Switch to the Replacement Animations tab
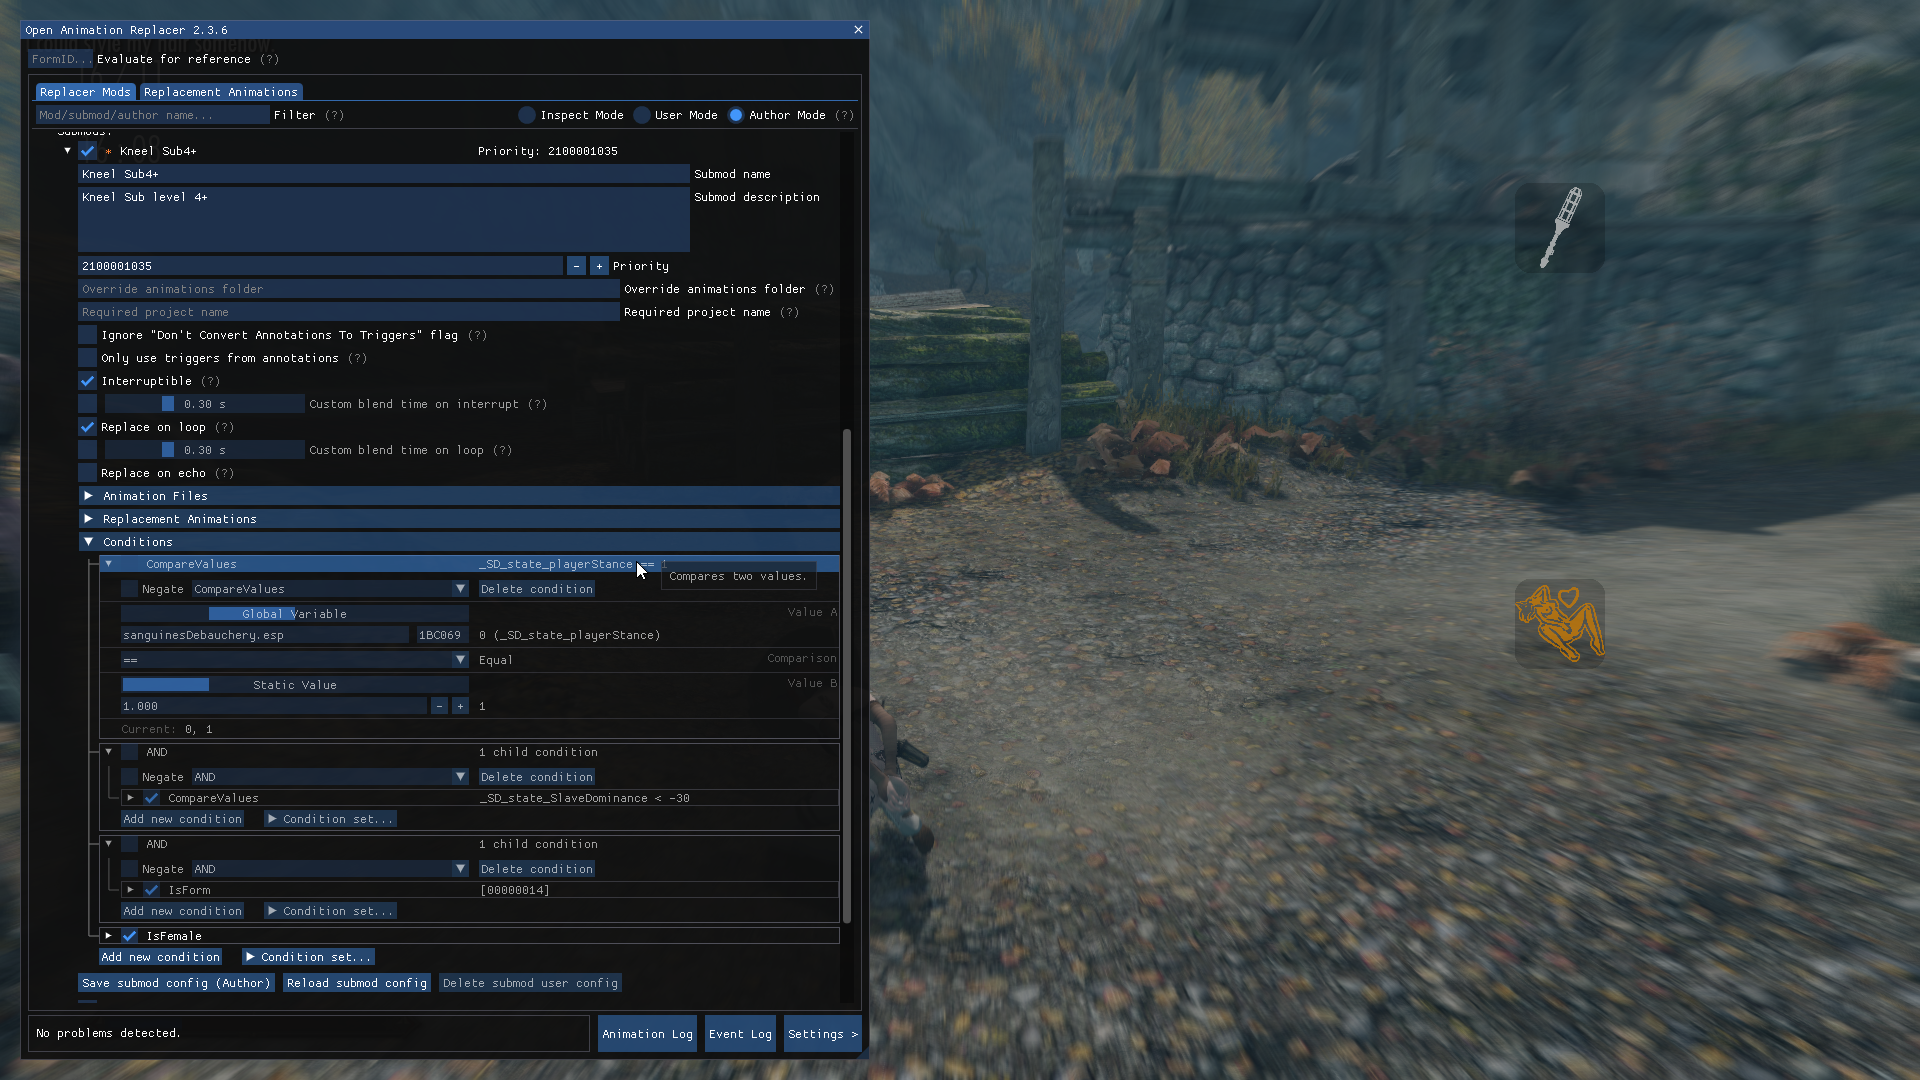 (220, 92)
